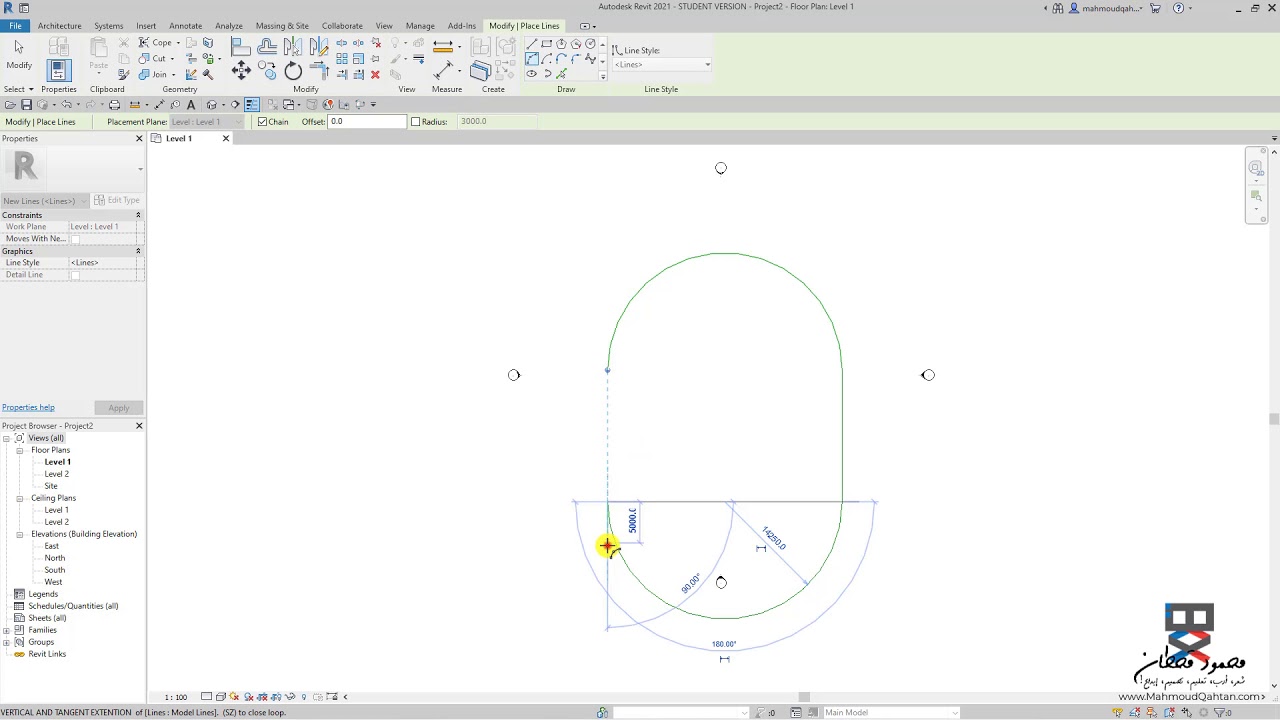The height and width of the screenshot is (720, 1280).
Task: Open Level 2 under Floor Plans
Action: 56,474
